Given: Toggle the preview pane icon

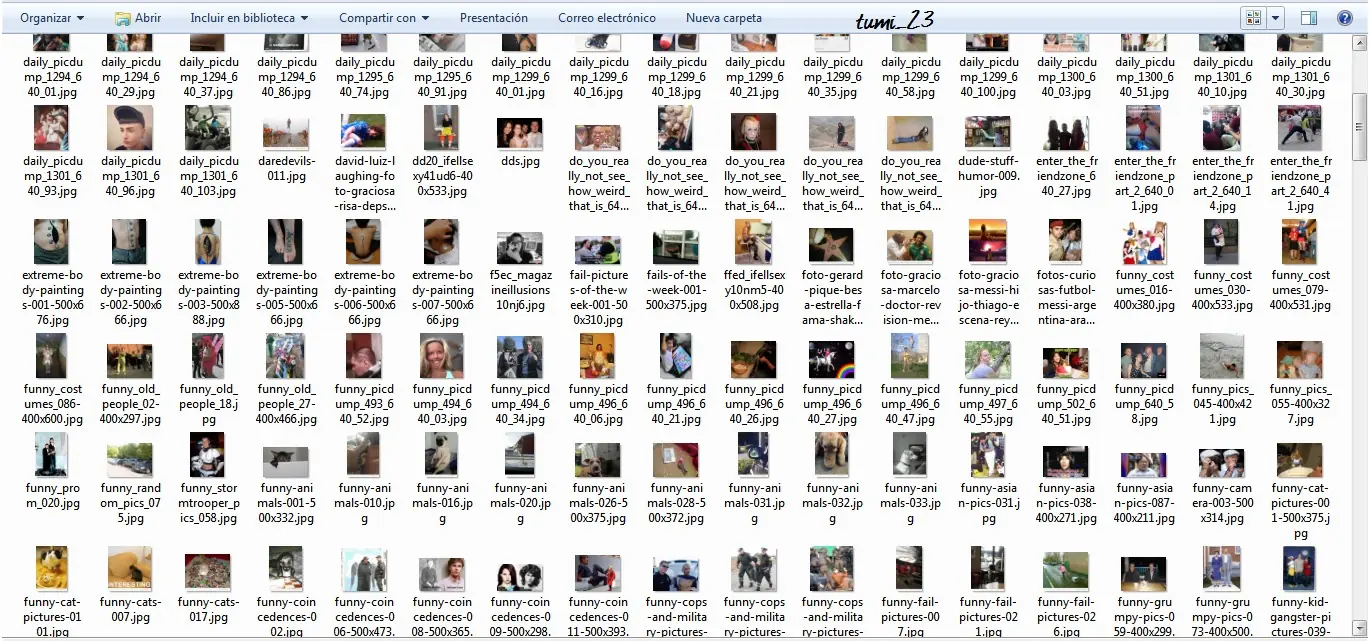Looking at the screenshot, I should click(x=1309, y=18).
